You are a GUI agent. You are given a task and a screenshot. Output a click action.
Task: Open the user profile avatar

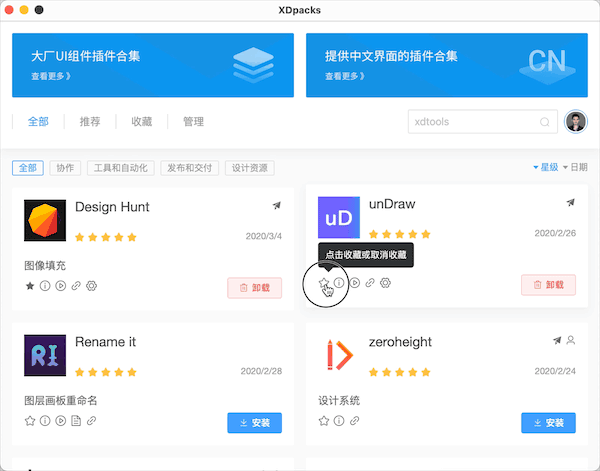click(576, 122)
